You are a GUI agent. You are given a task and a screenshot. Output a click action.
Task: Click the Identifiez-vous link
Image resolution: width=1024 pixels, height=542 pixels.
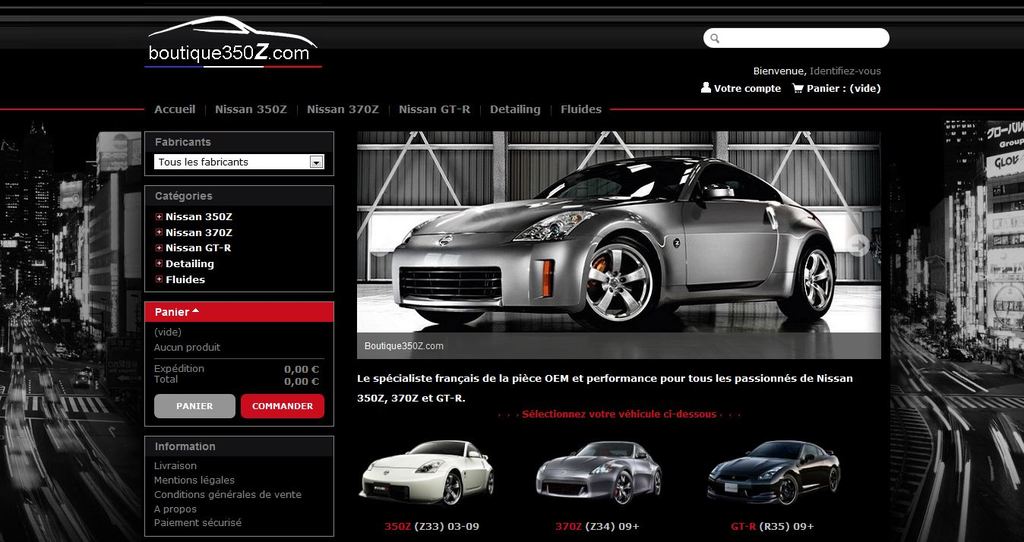coord(845,71)
